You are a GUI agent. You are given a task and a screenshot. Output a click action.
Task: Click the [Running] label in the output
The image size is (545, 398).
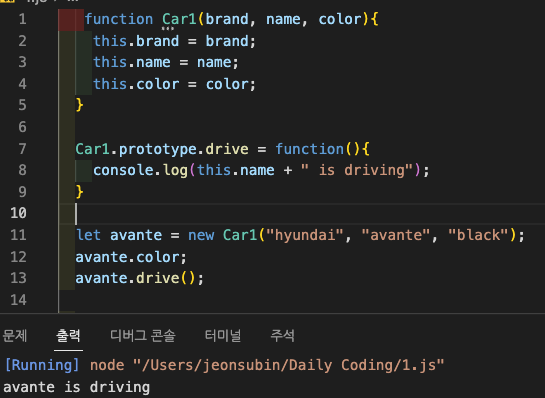42,365
